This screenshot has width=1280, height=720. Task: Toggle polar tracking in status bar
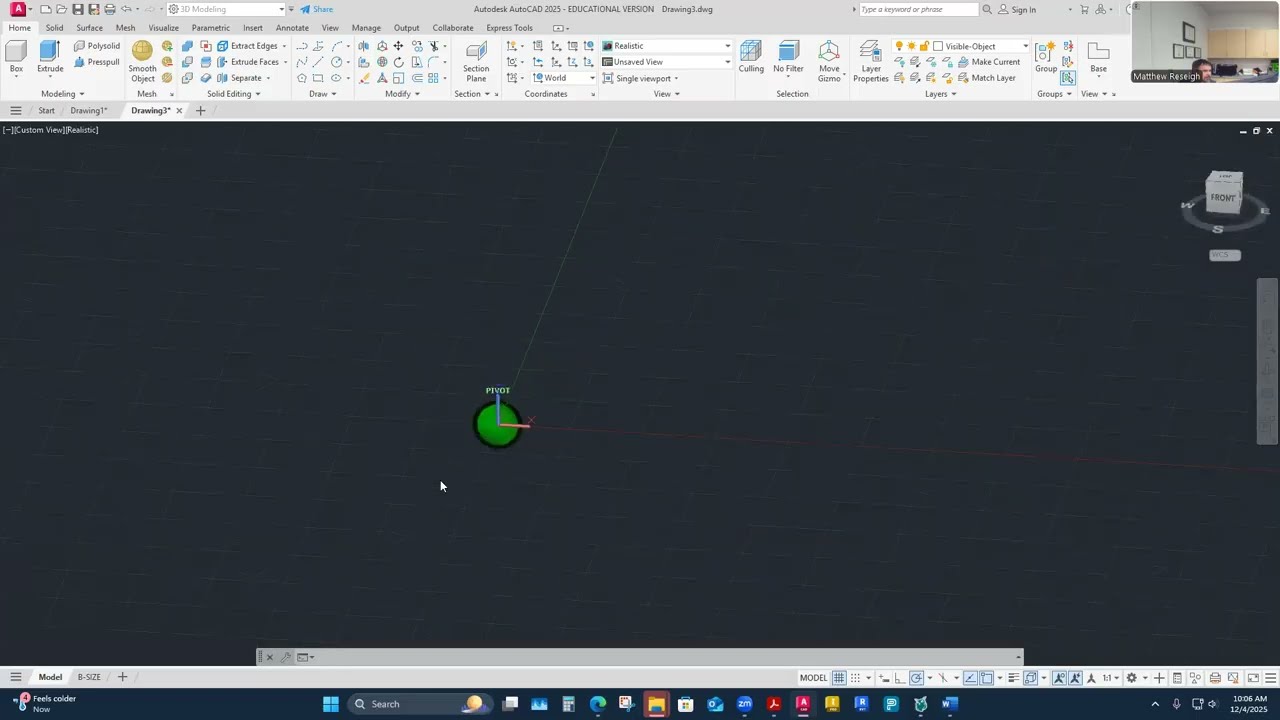point(915,678)
